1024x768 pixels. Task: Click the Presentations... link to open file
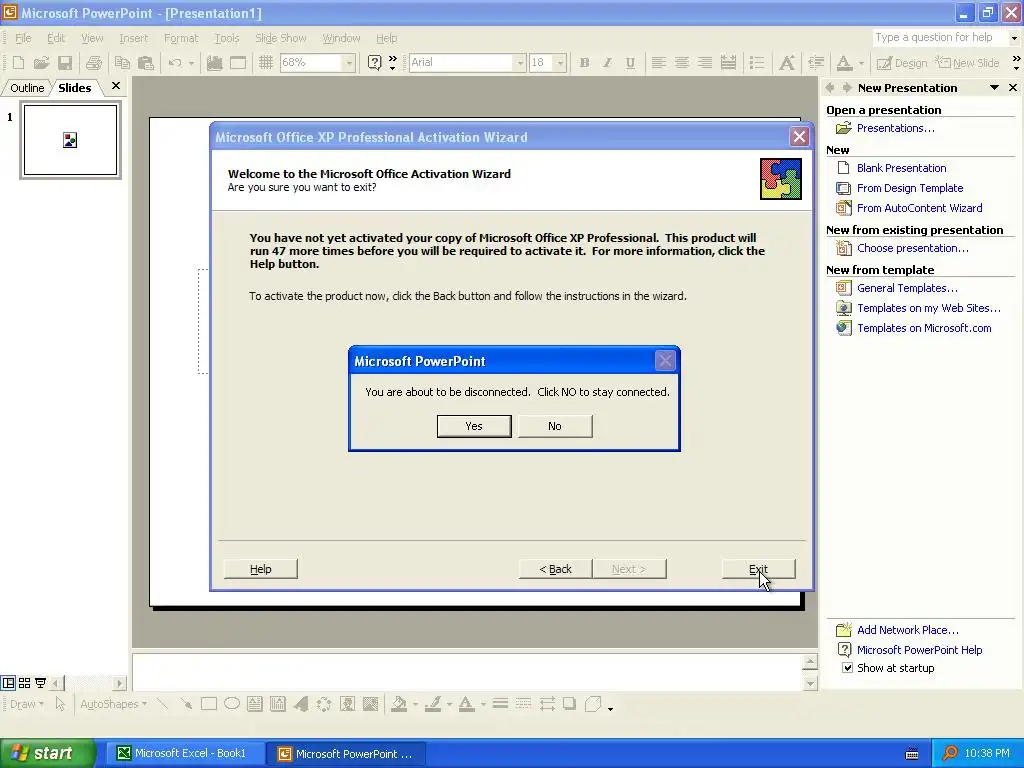click(895, 128)
